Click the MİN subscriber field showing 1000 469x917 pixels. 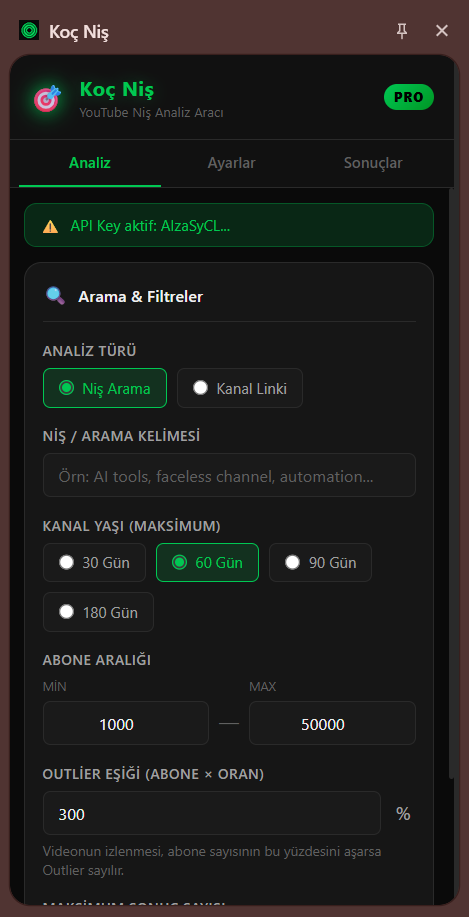click(126, 723)
